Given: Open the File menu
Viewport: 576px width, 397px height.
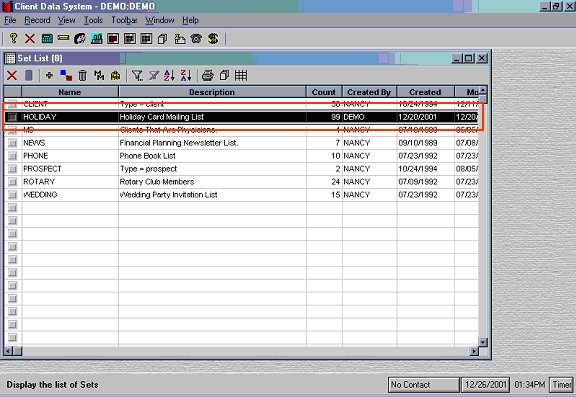Looking at the screenshot, I should coord(10,20).
